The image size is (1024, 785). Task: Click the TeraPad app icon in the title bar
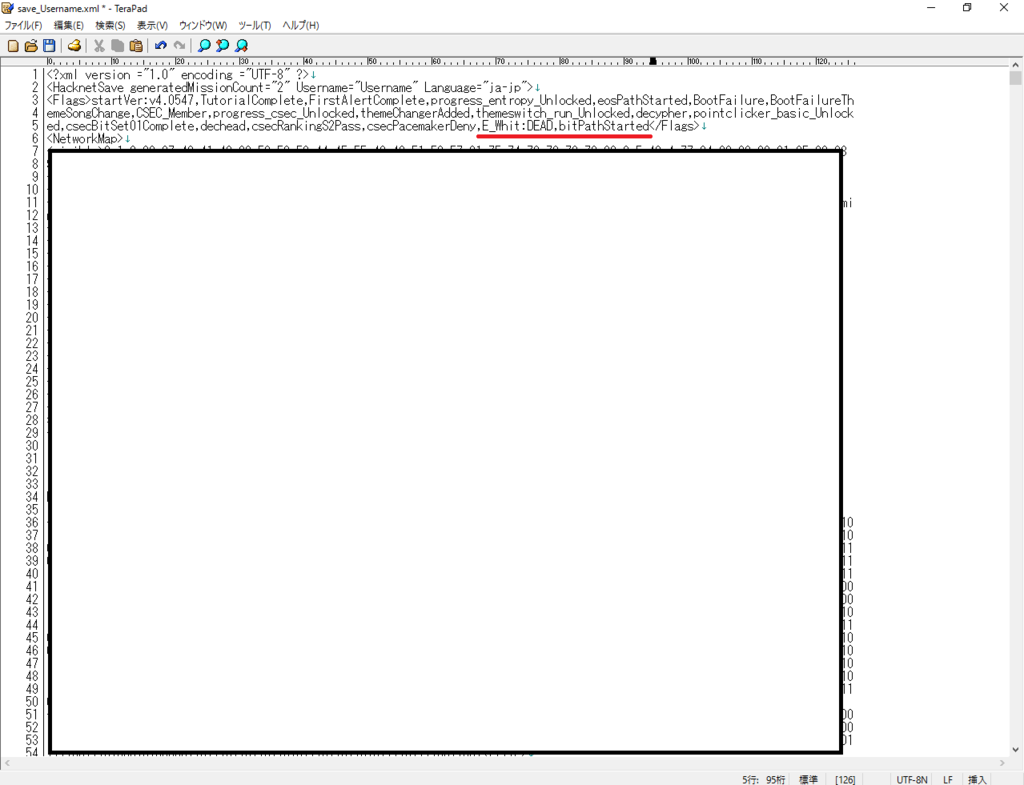8,8
